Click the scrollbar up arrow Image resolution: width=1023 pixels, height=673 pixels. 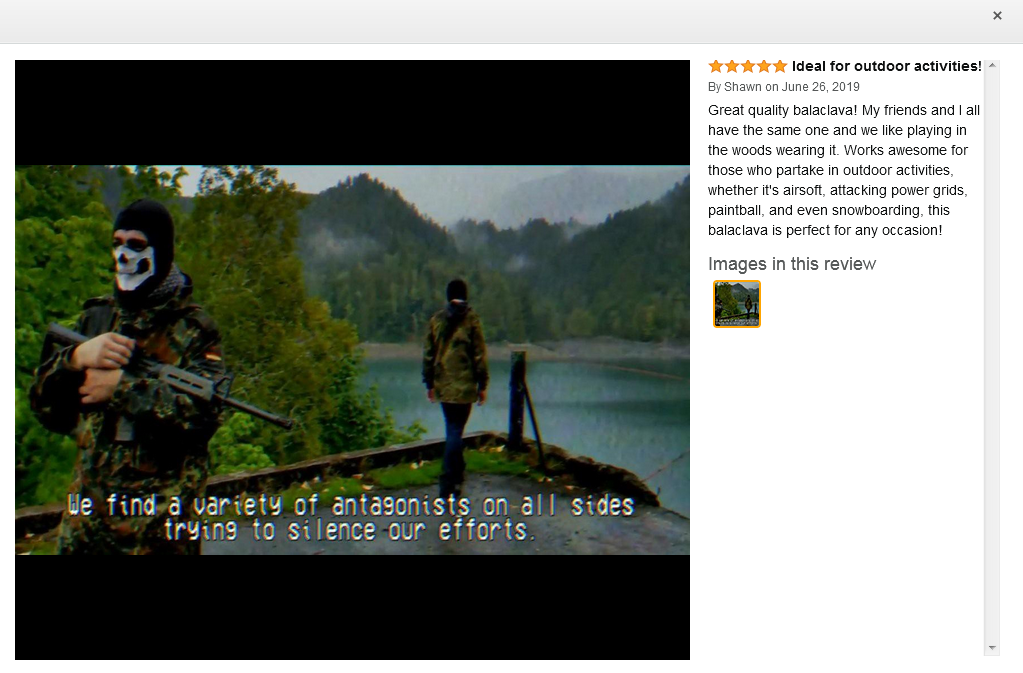(x=992, y=65)
